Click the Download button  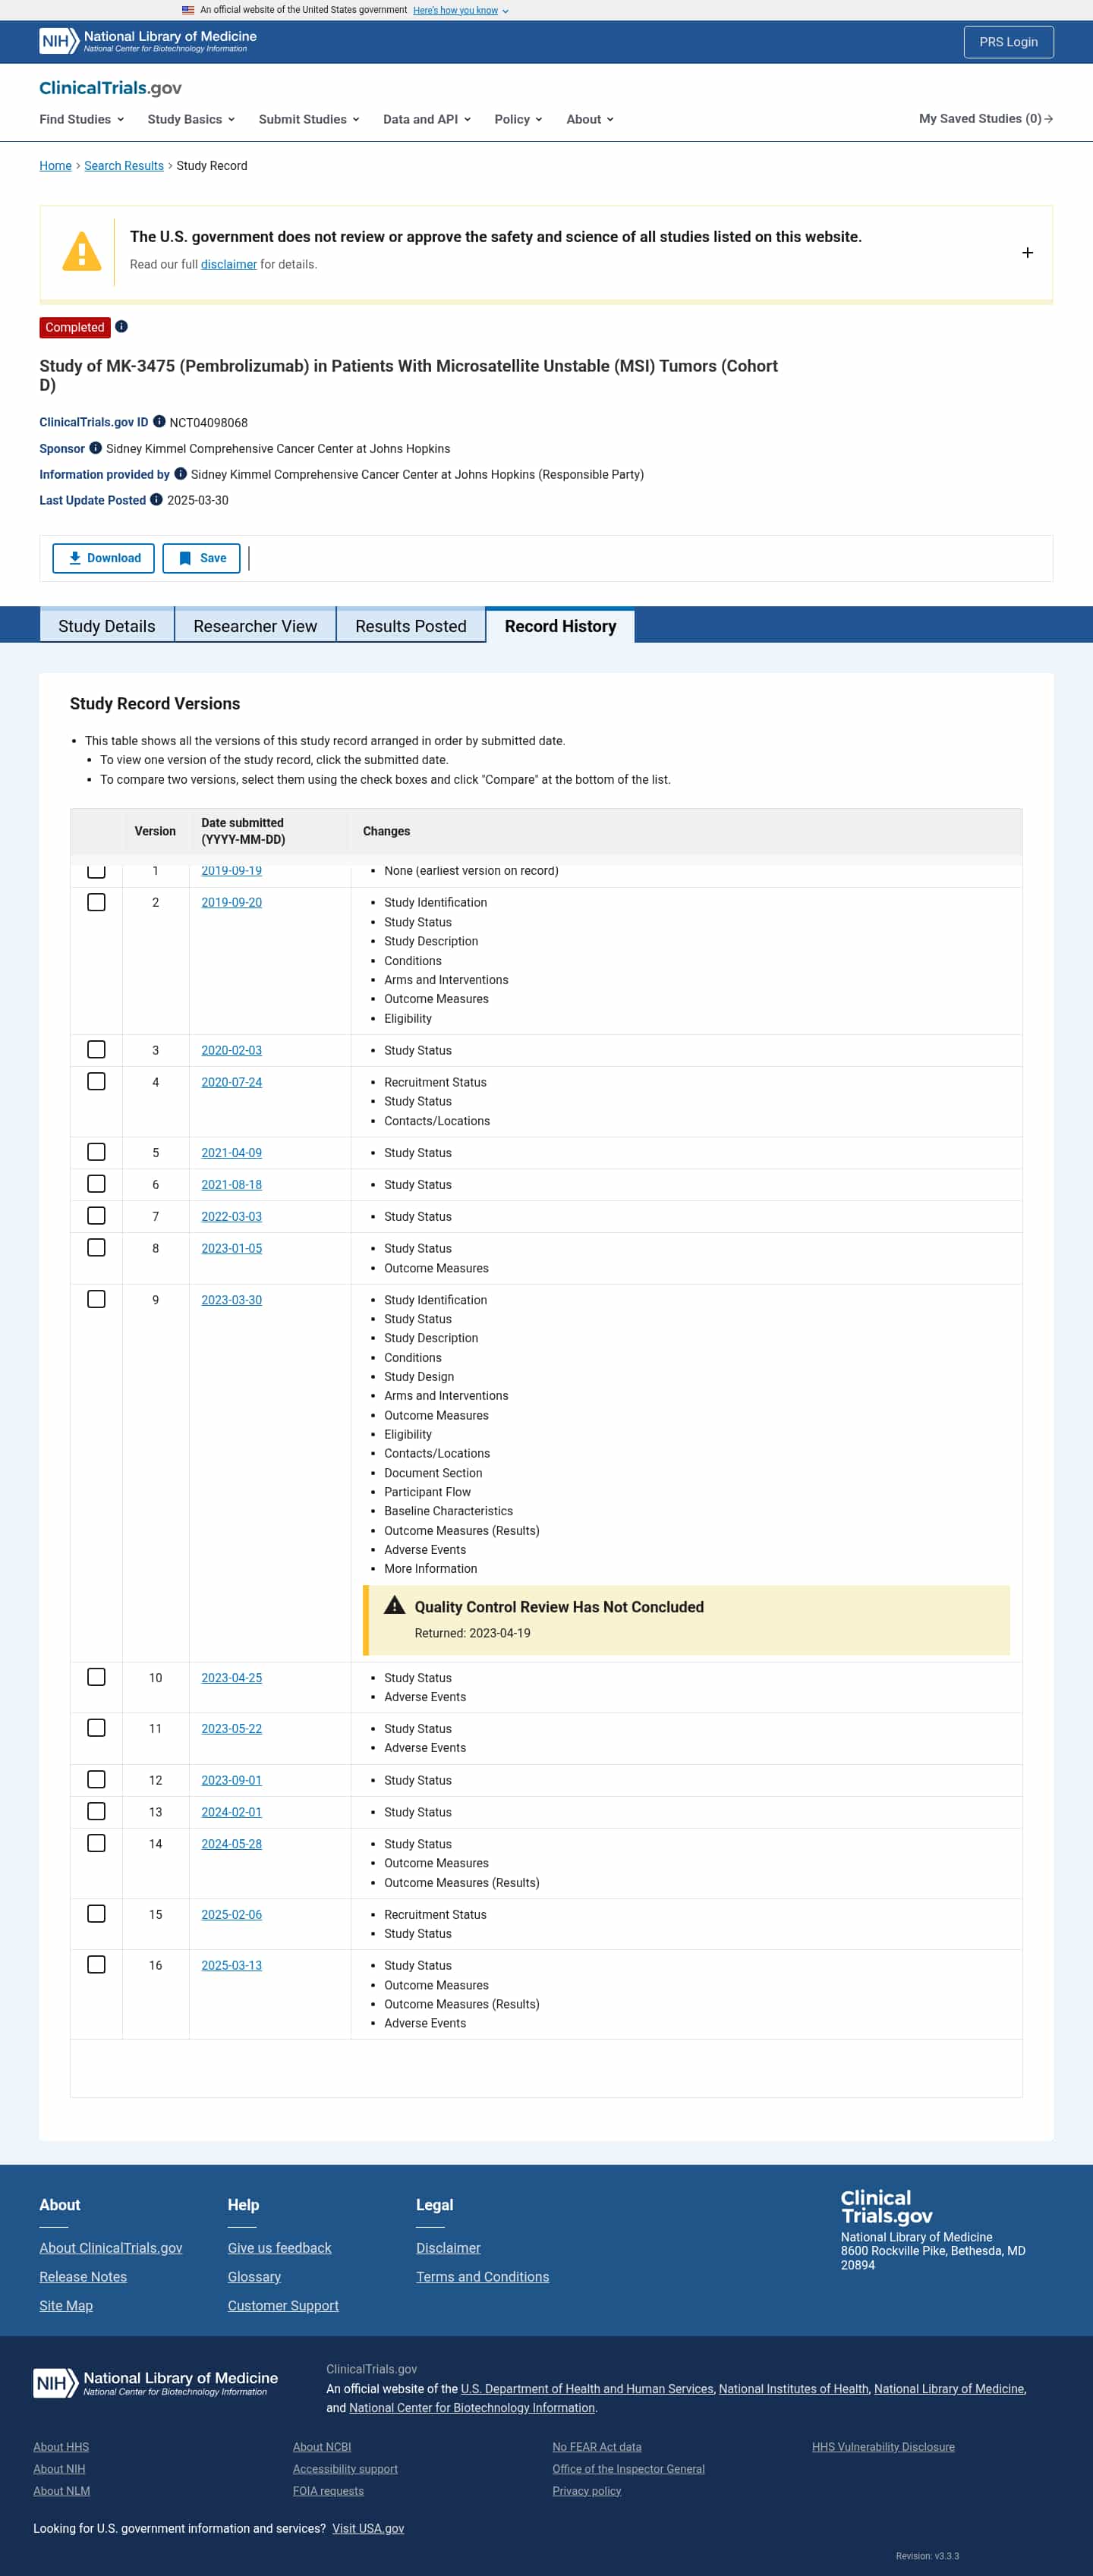point(104,558)
